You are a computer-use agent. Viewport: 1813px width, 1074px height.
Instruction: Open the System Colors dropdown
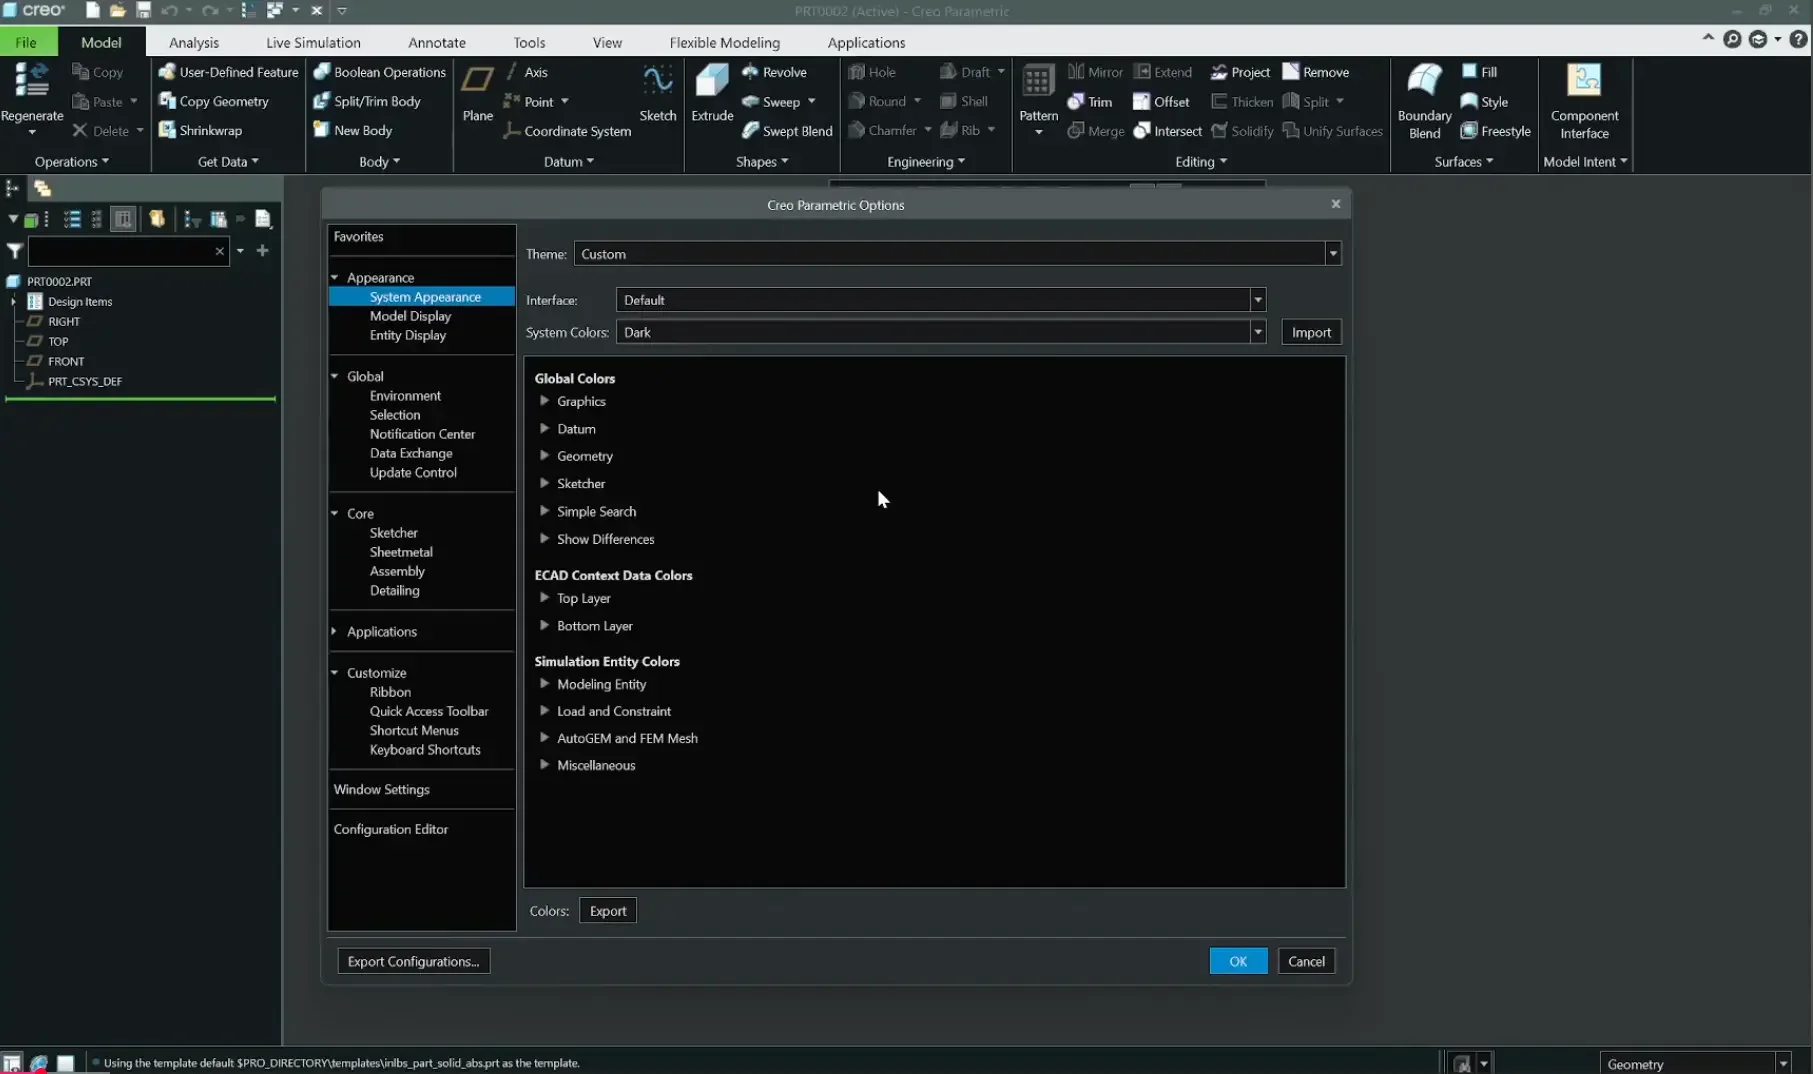(x=1258, y=332)
